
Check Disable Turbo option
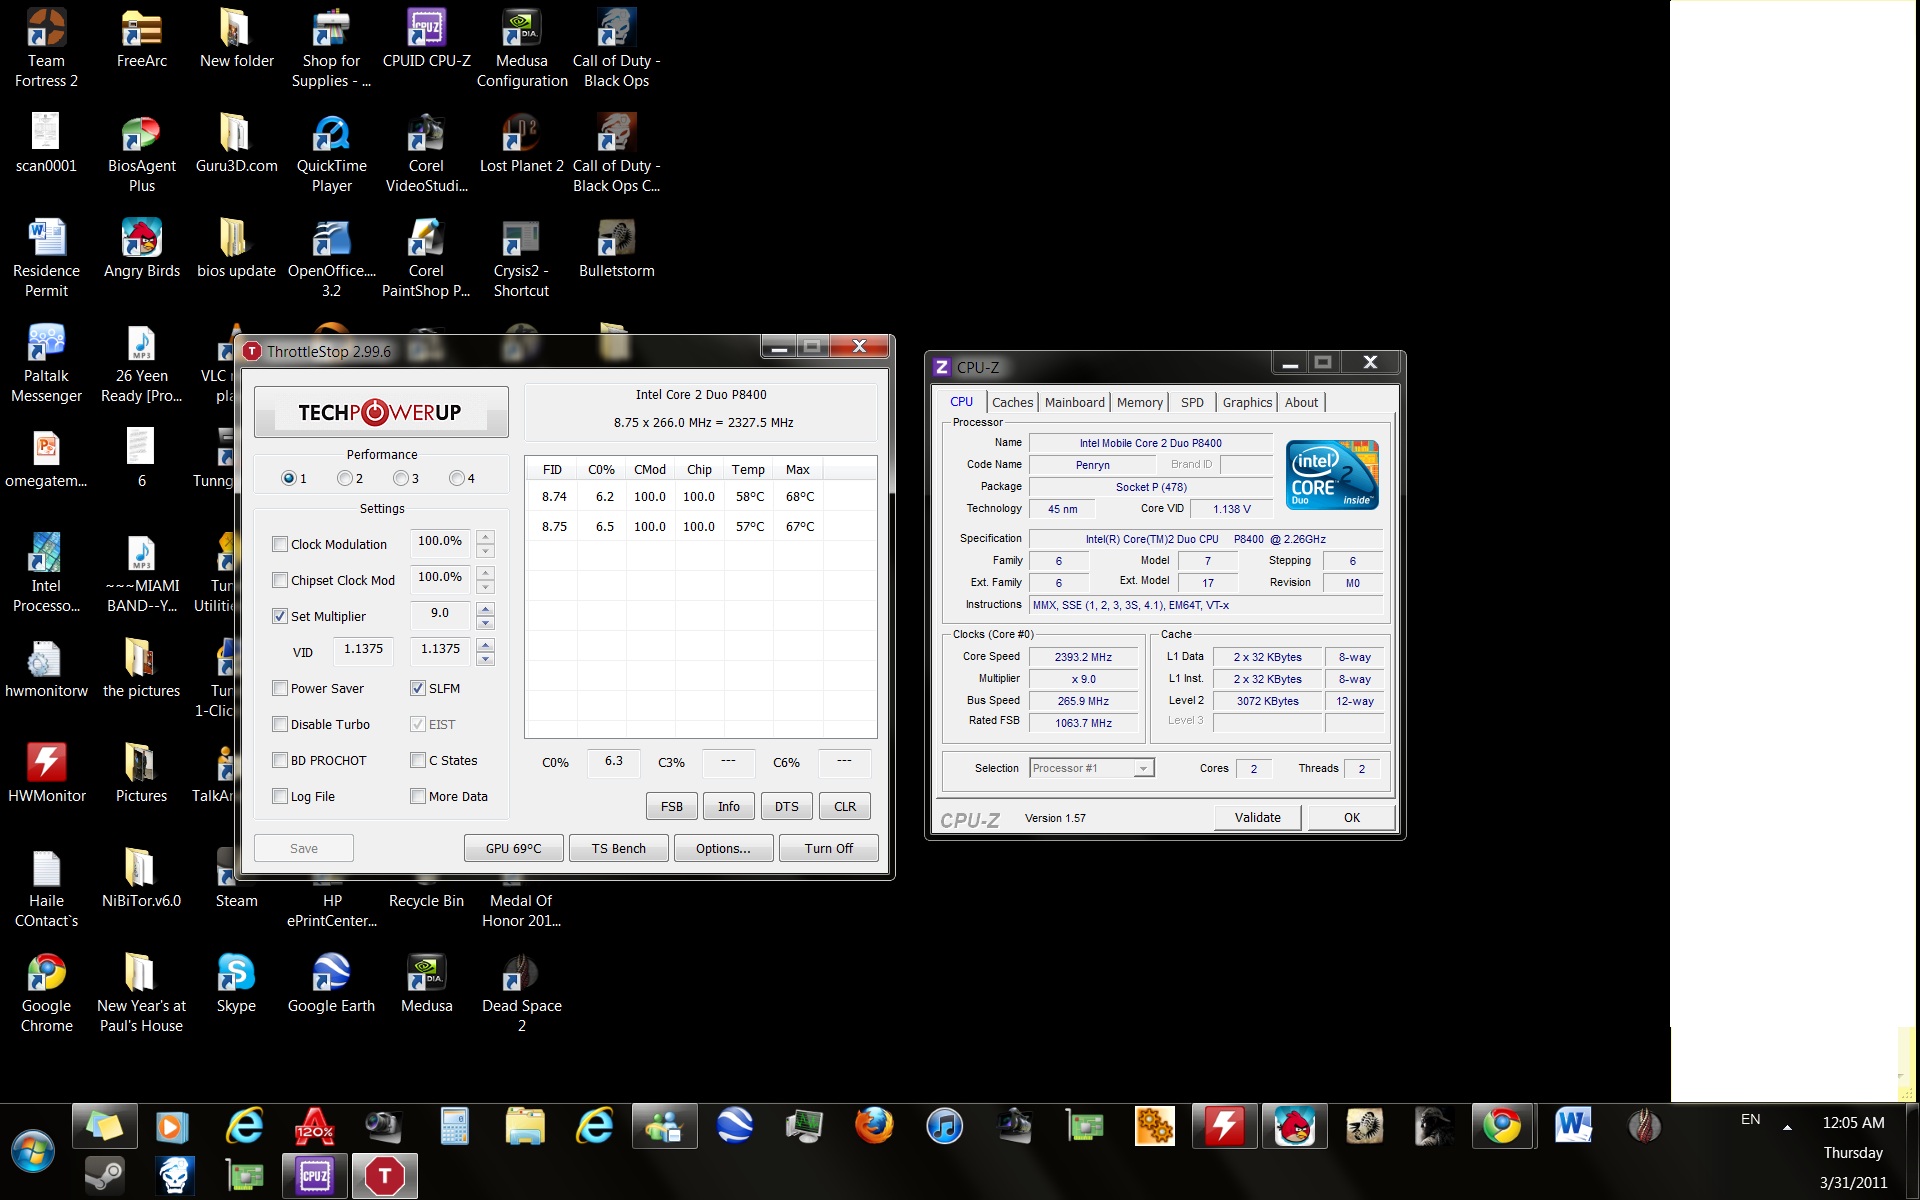(280, 724)
